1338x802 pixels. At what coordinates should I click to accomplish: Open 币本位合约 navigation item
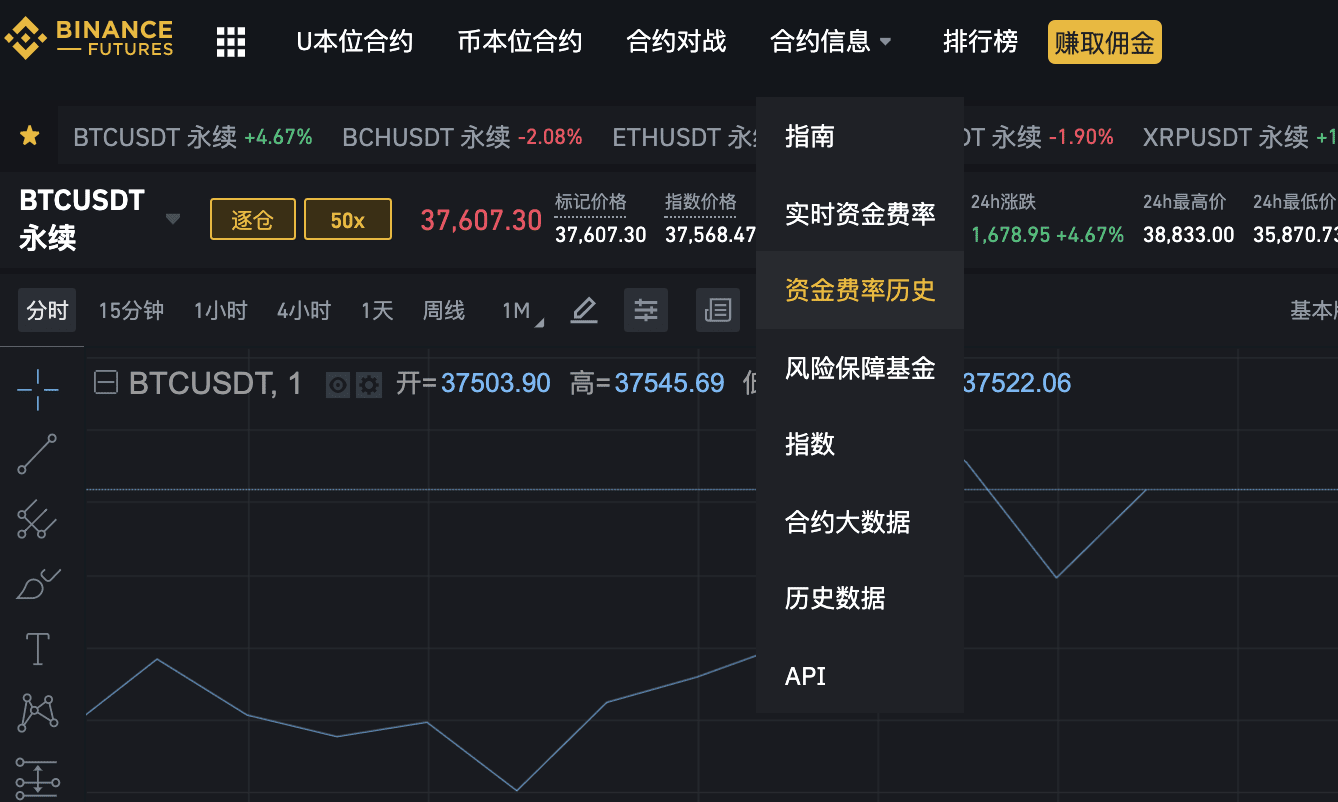(519, 42)
